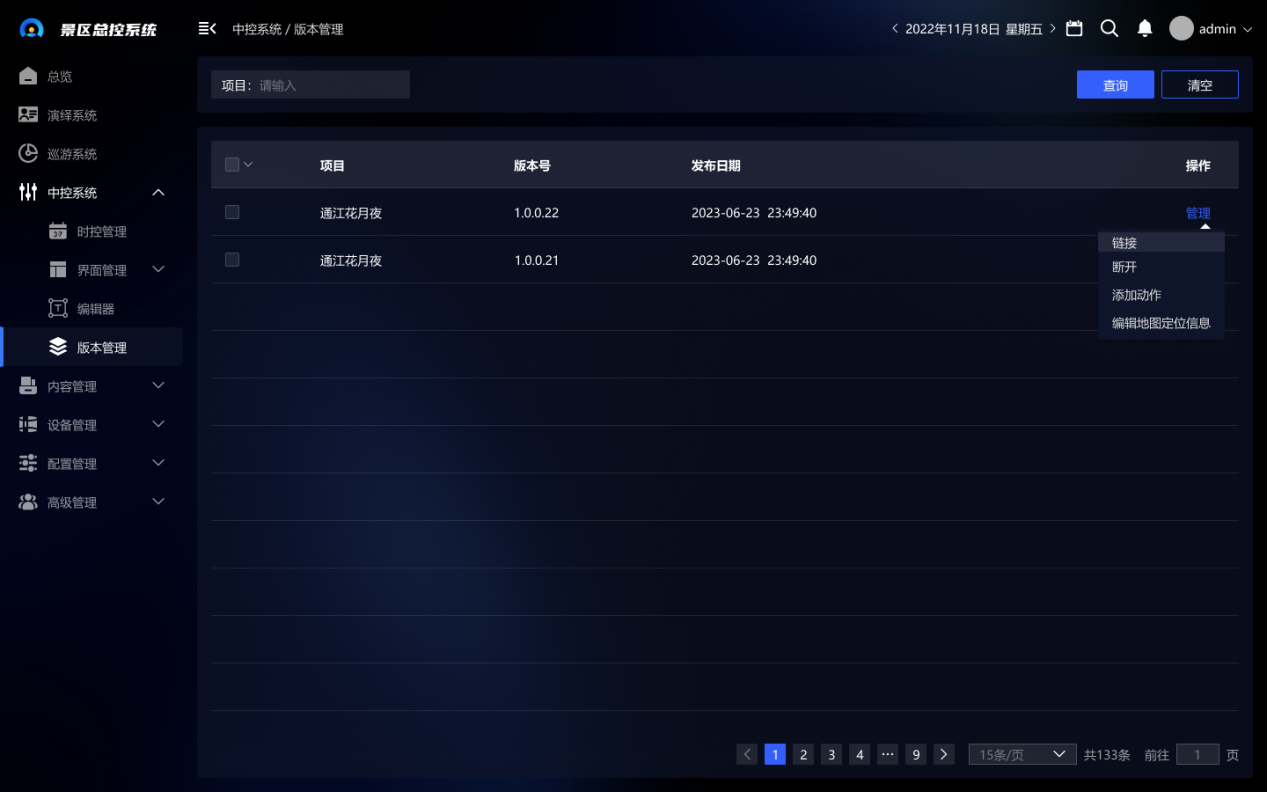
Task: Click the search magnifier icon in header
Action: point(1109,29)
